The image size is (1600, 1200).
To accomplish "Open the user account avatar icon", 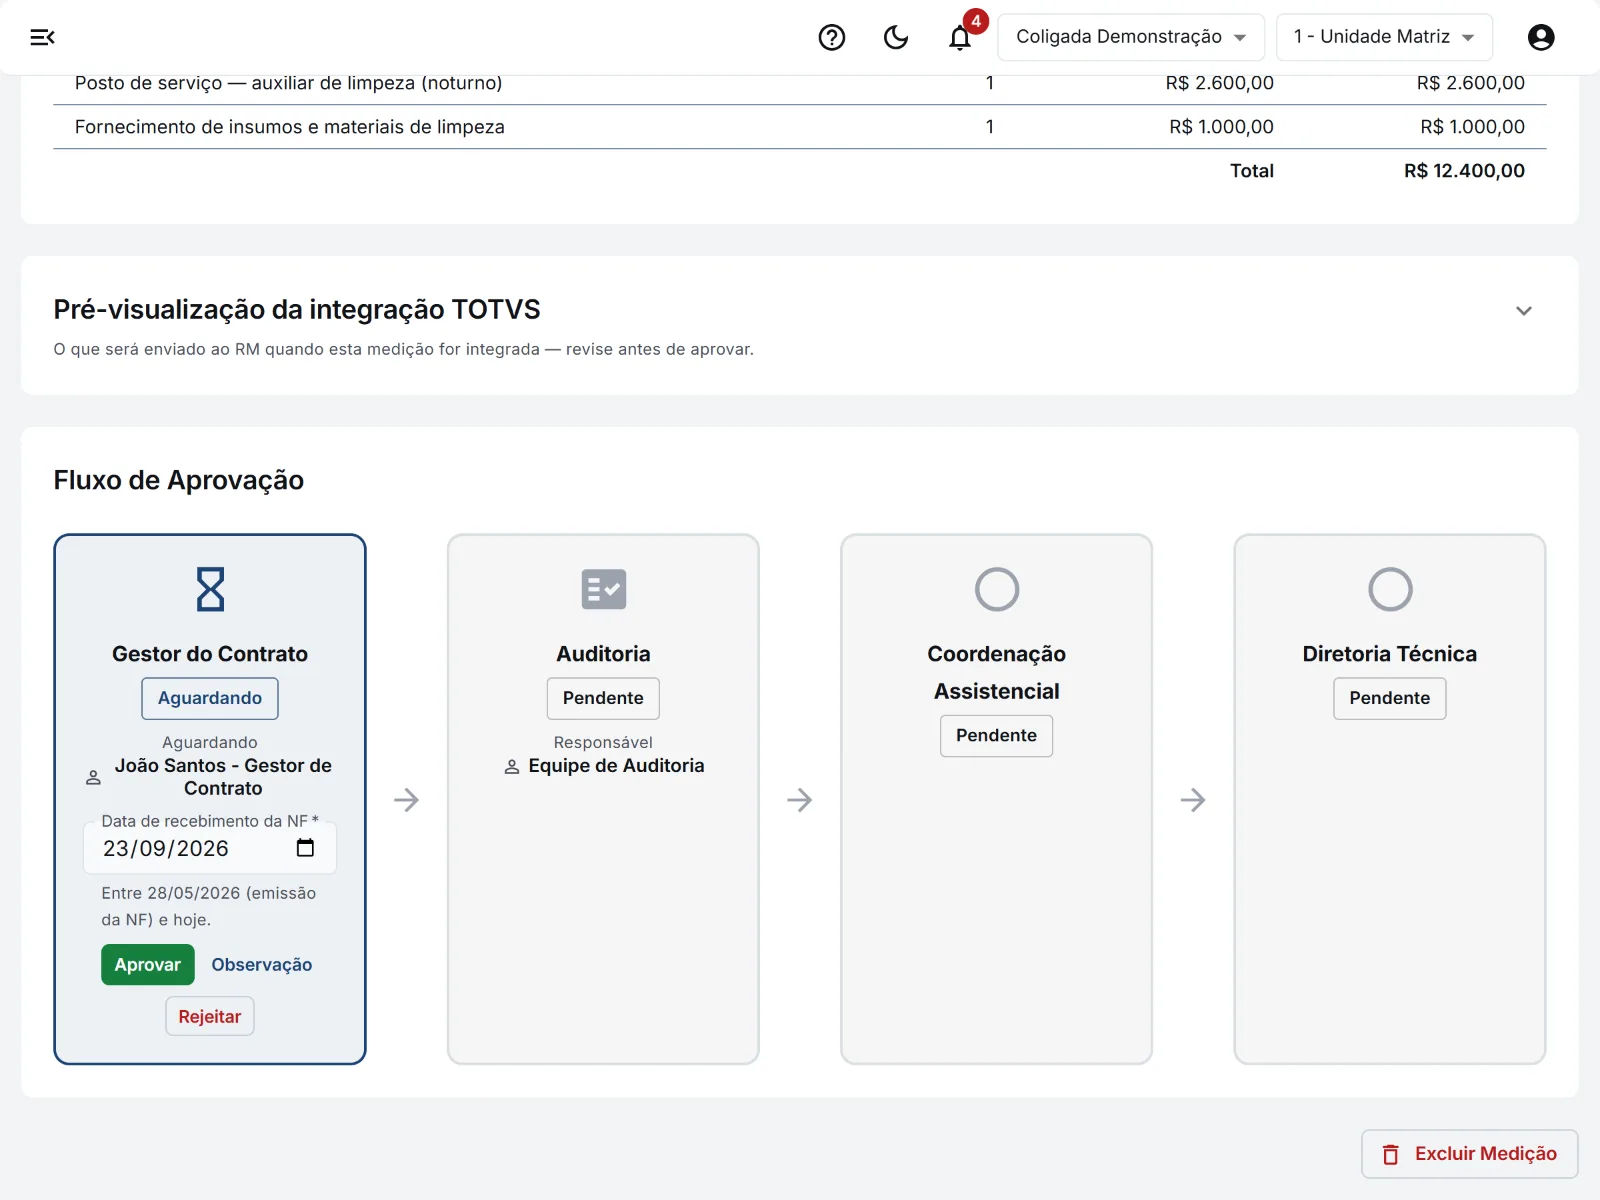I will click(1541, 37).
